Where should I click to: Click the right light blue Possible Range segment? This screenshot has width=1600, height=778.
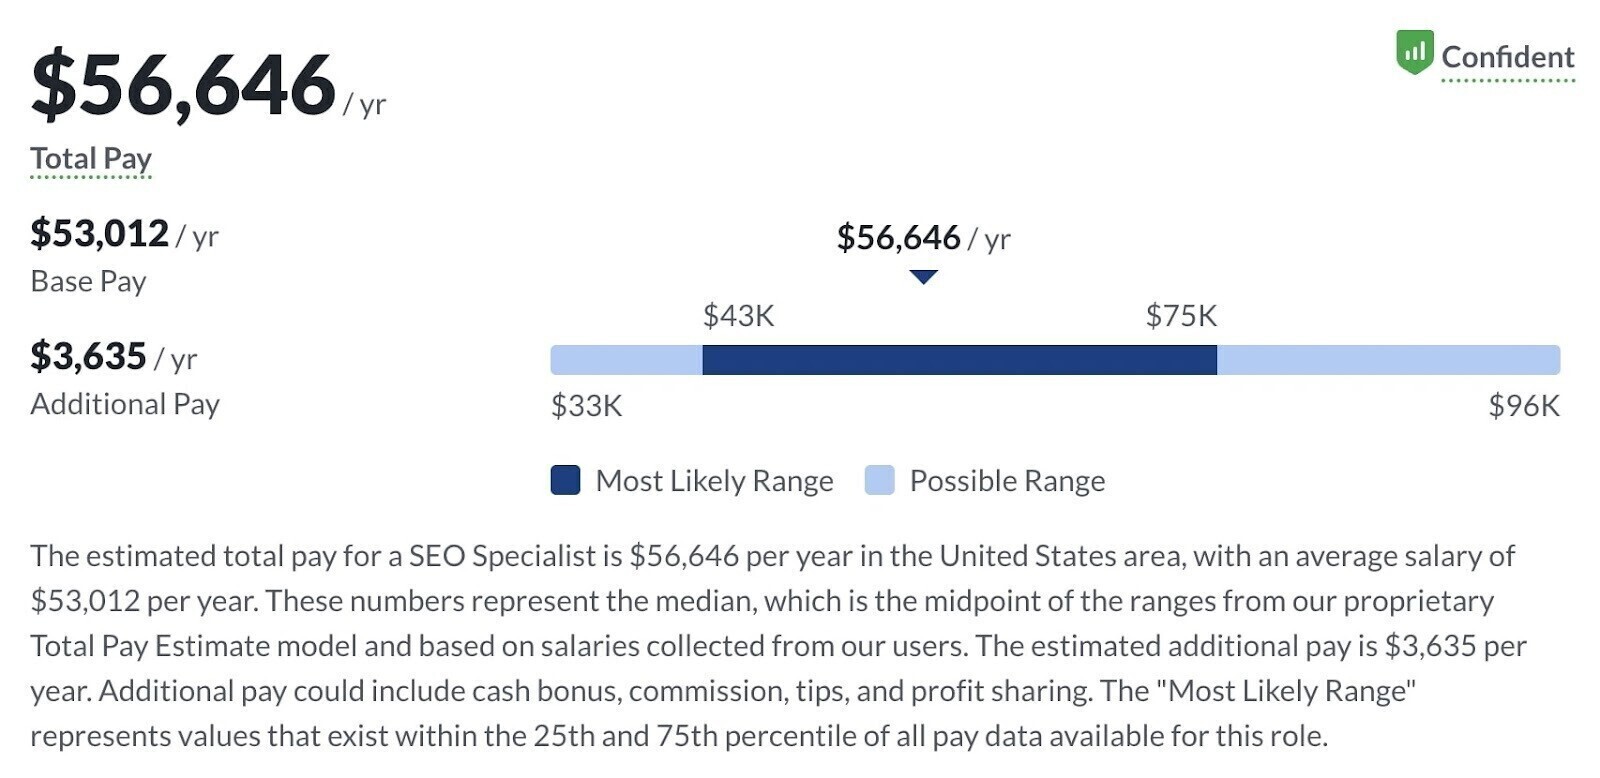(x=1388, y=360)
